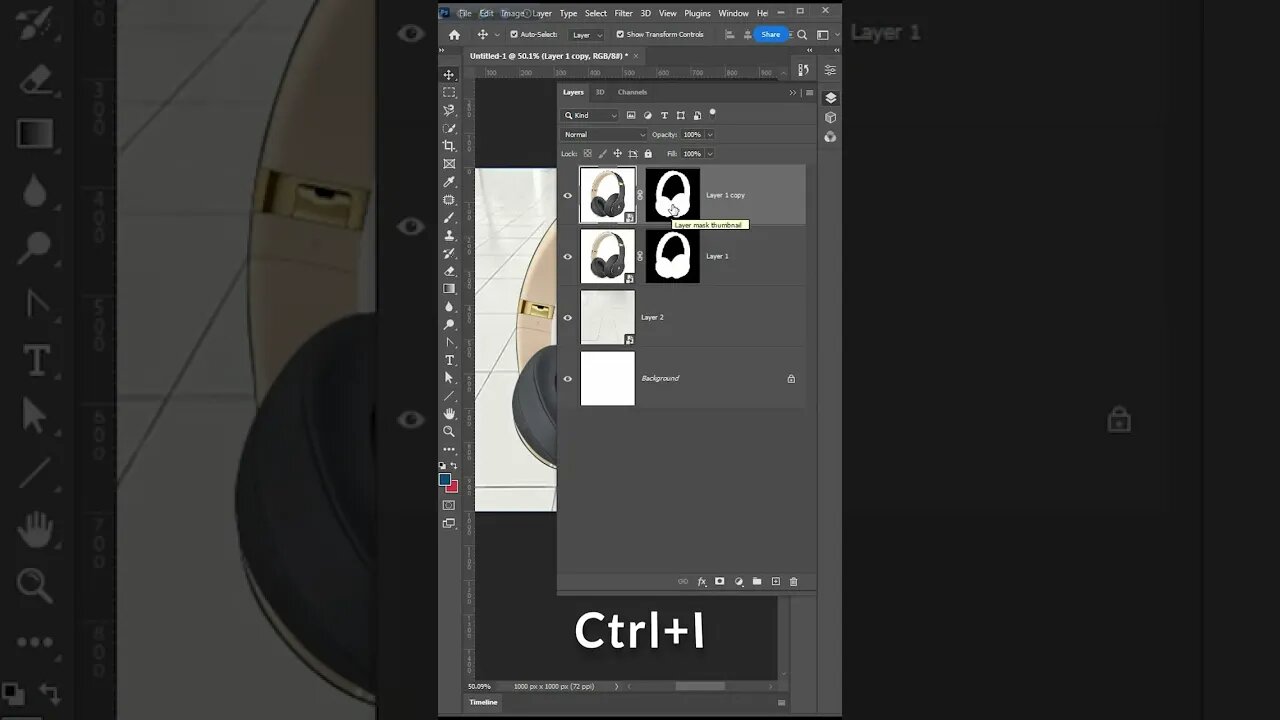Image resolution: width=1280 pixels, height=720 pixels.
Task: Open the Timeline panel tab
Action: 483,702
